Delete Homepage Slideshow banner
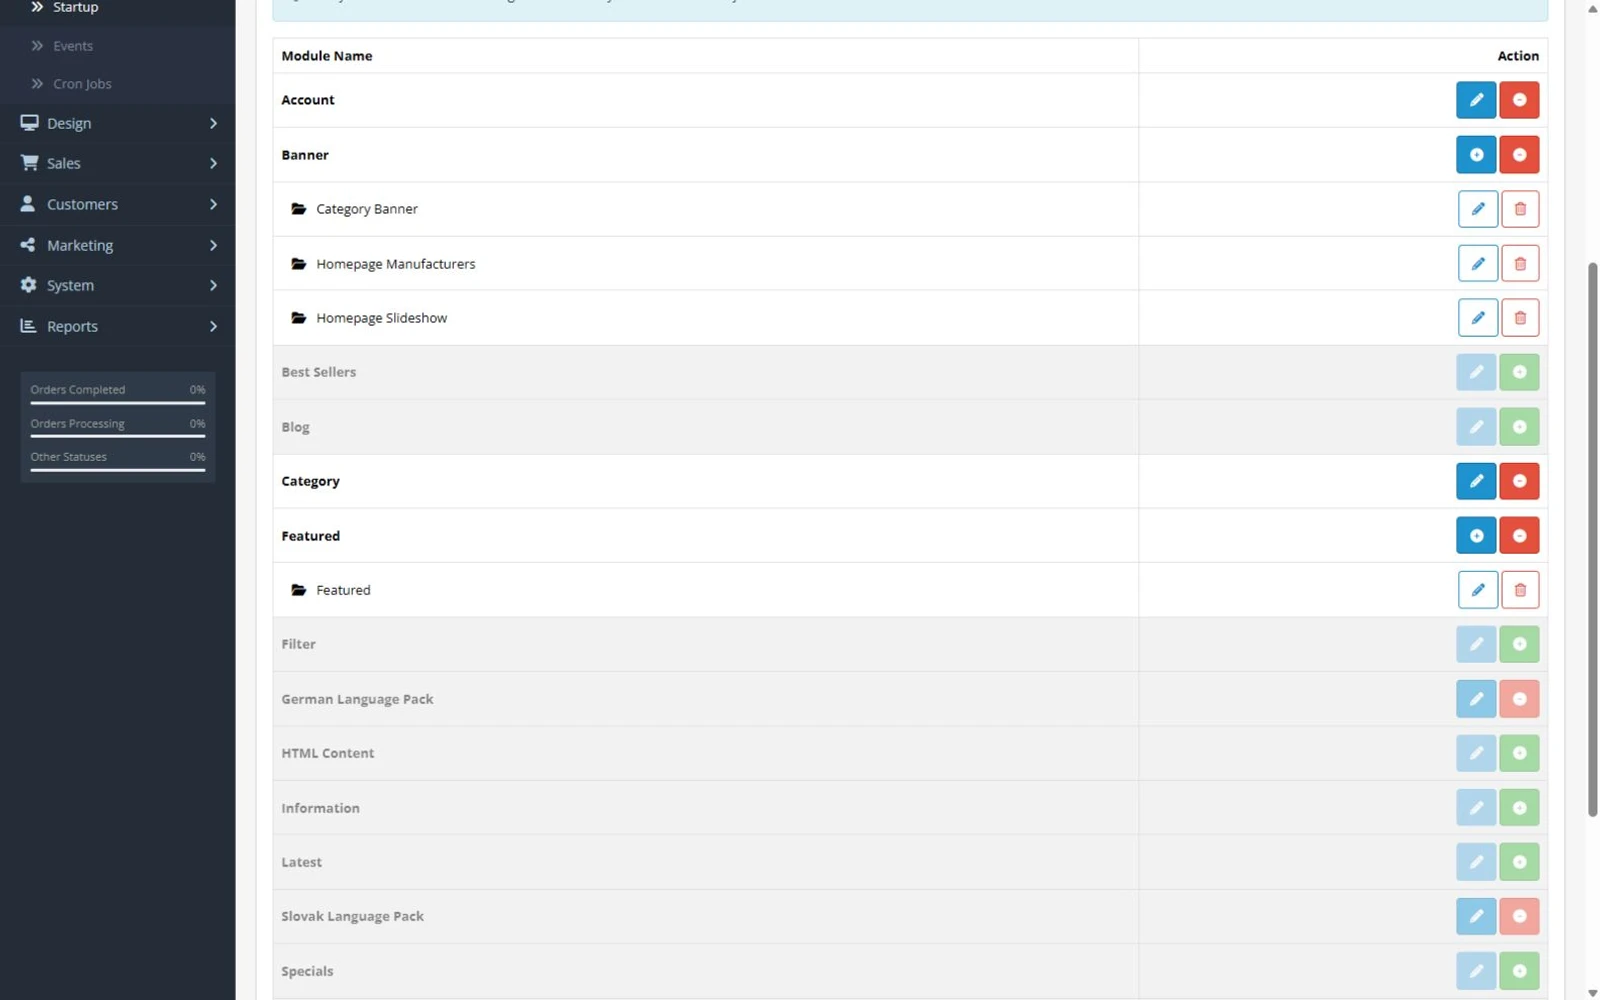The image size is (1600, 1000). pos(1520,318)
